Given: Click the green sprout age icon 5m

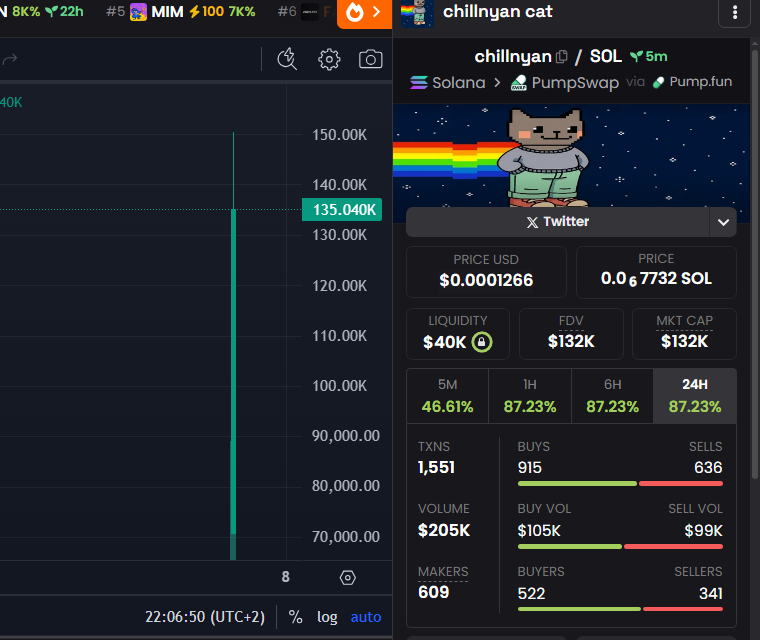Looking at the screenshot, I should point(636,57).
